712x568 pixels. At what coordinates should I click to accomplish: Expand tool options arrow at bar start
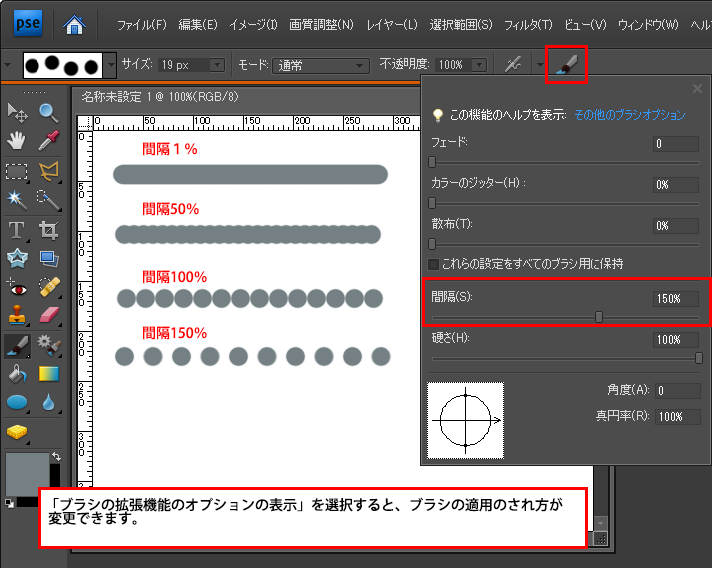pos(8,65)
